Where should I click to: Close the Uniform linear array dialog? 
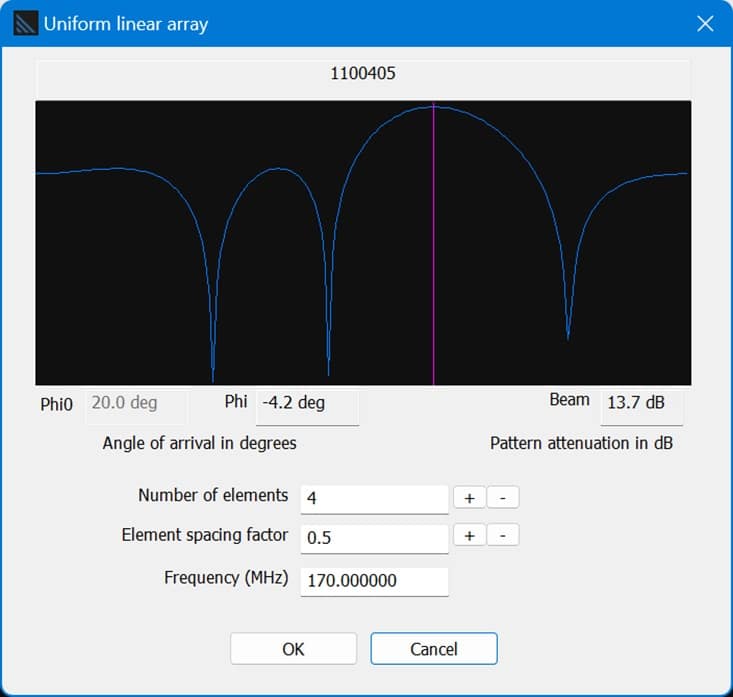point(705,24)
